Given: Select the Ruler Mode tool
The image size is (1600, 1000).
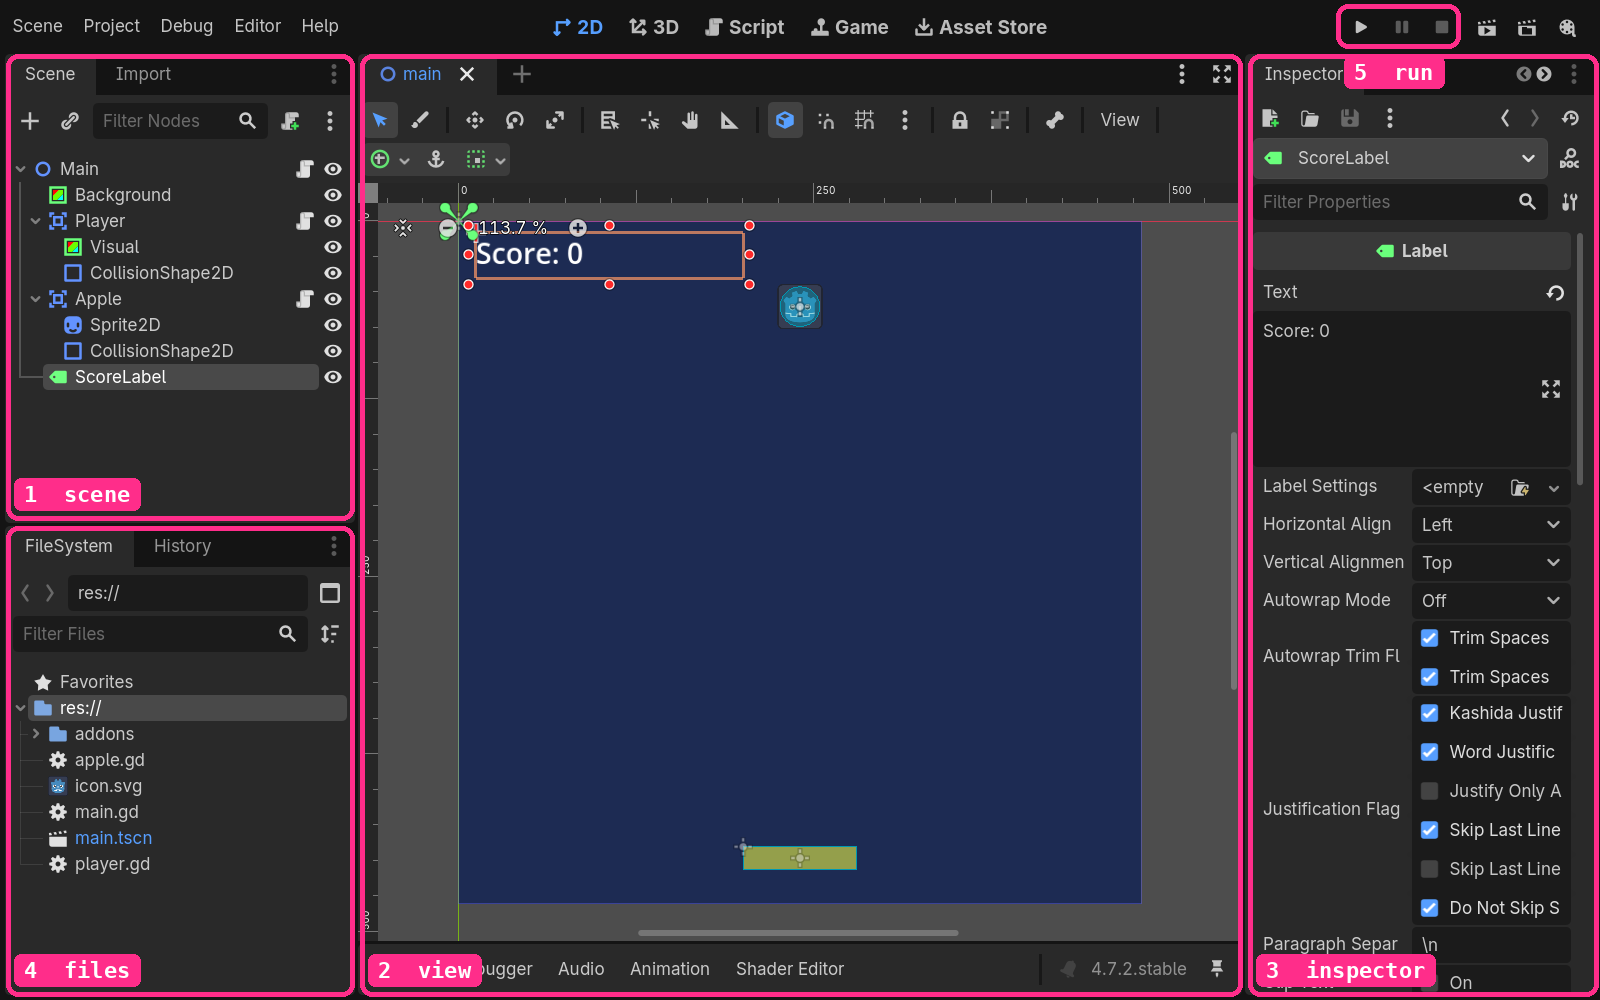Looking at the screenshot, I should pyautogui.click(x=730, y=120).
